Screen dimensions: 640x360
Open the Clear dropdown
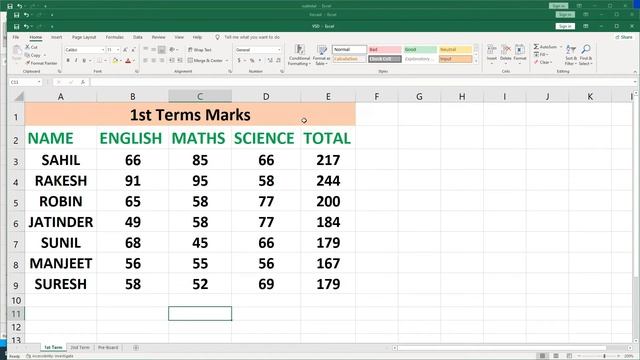(543, 62)
